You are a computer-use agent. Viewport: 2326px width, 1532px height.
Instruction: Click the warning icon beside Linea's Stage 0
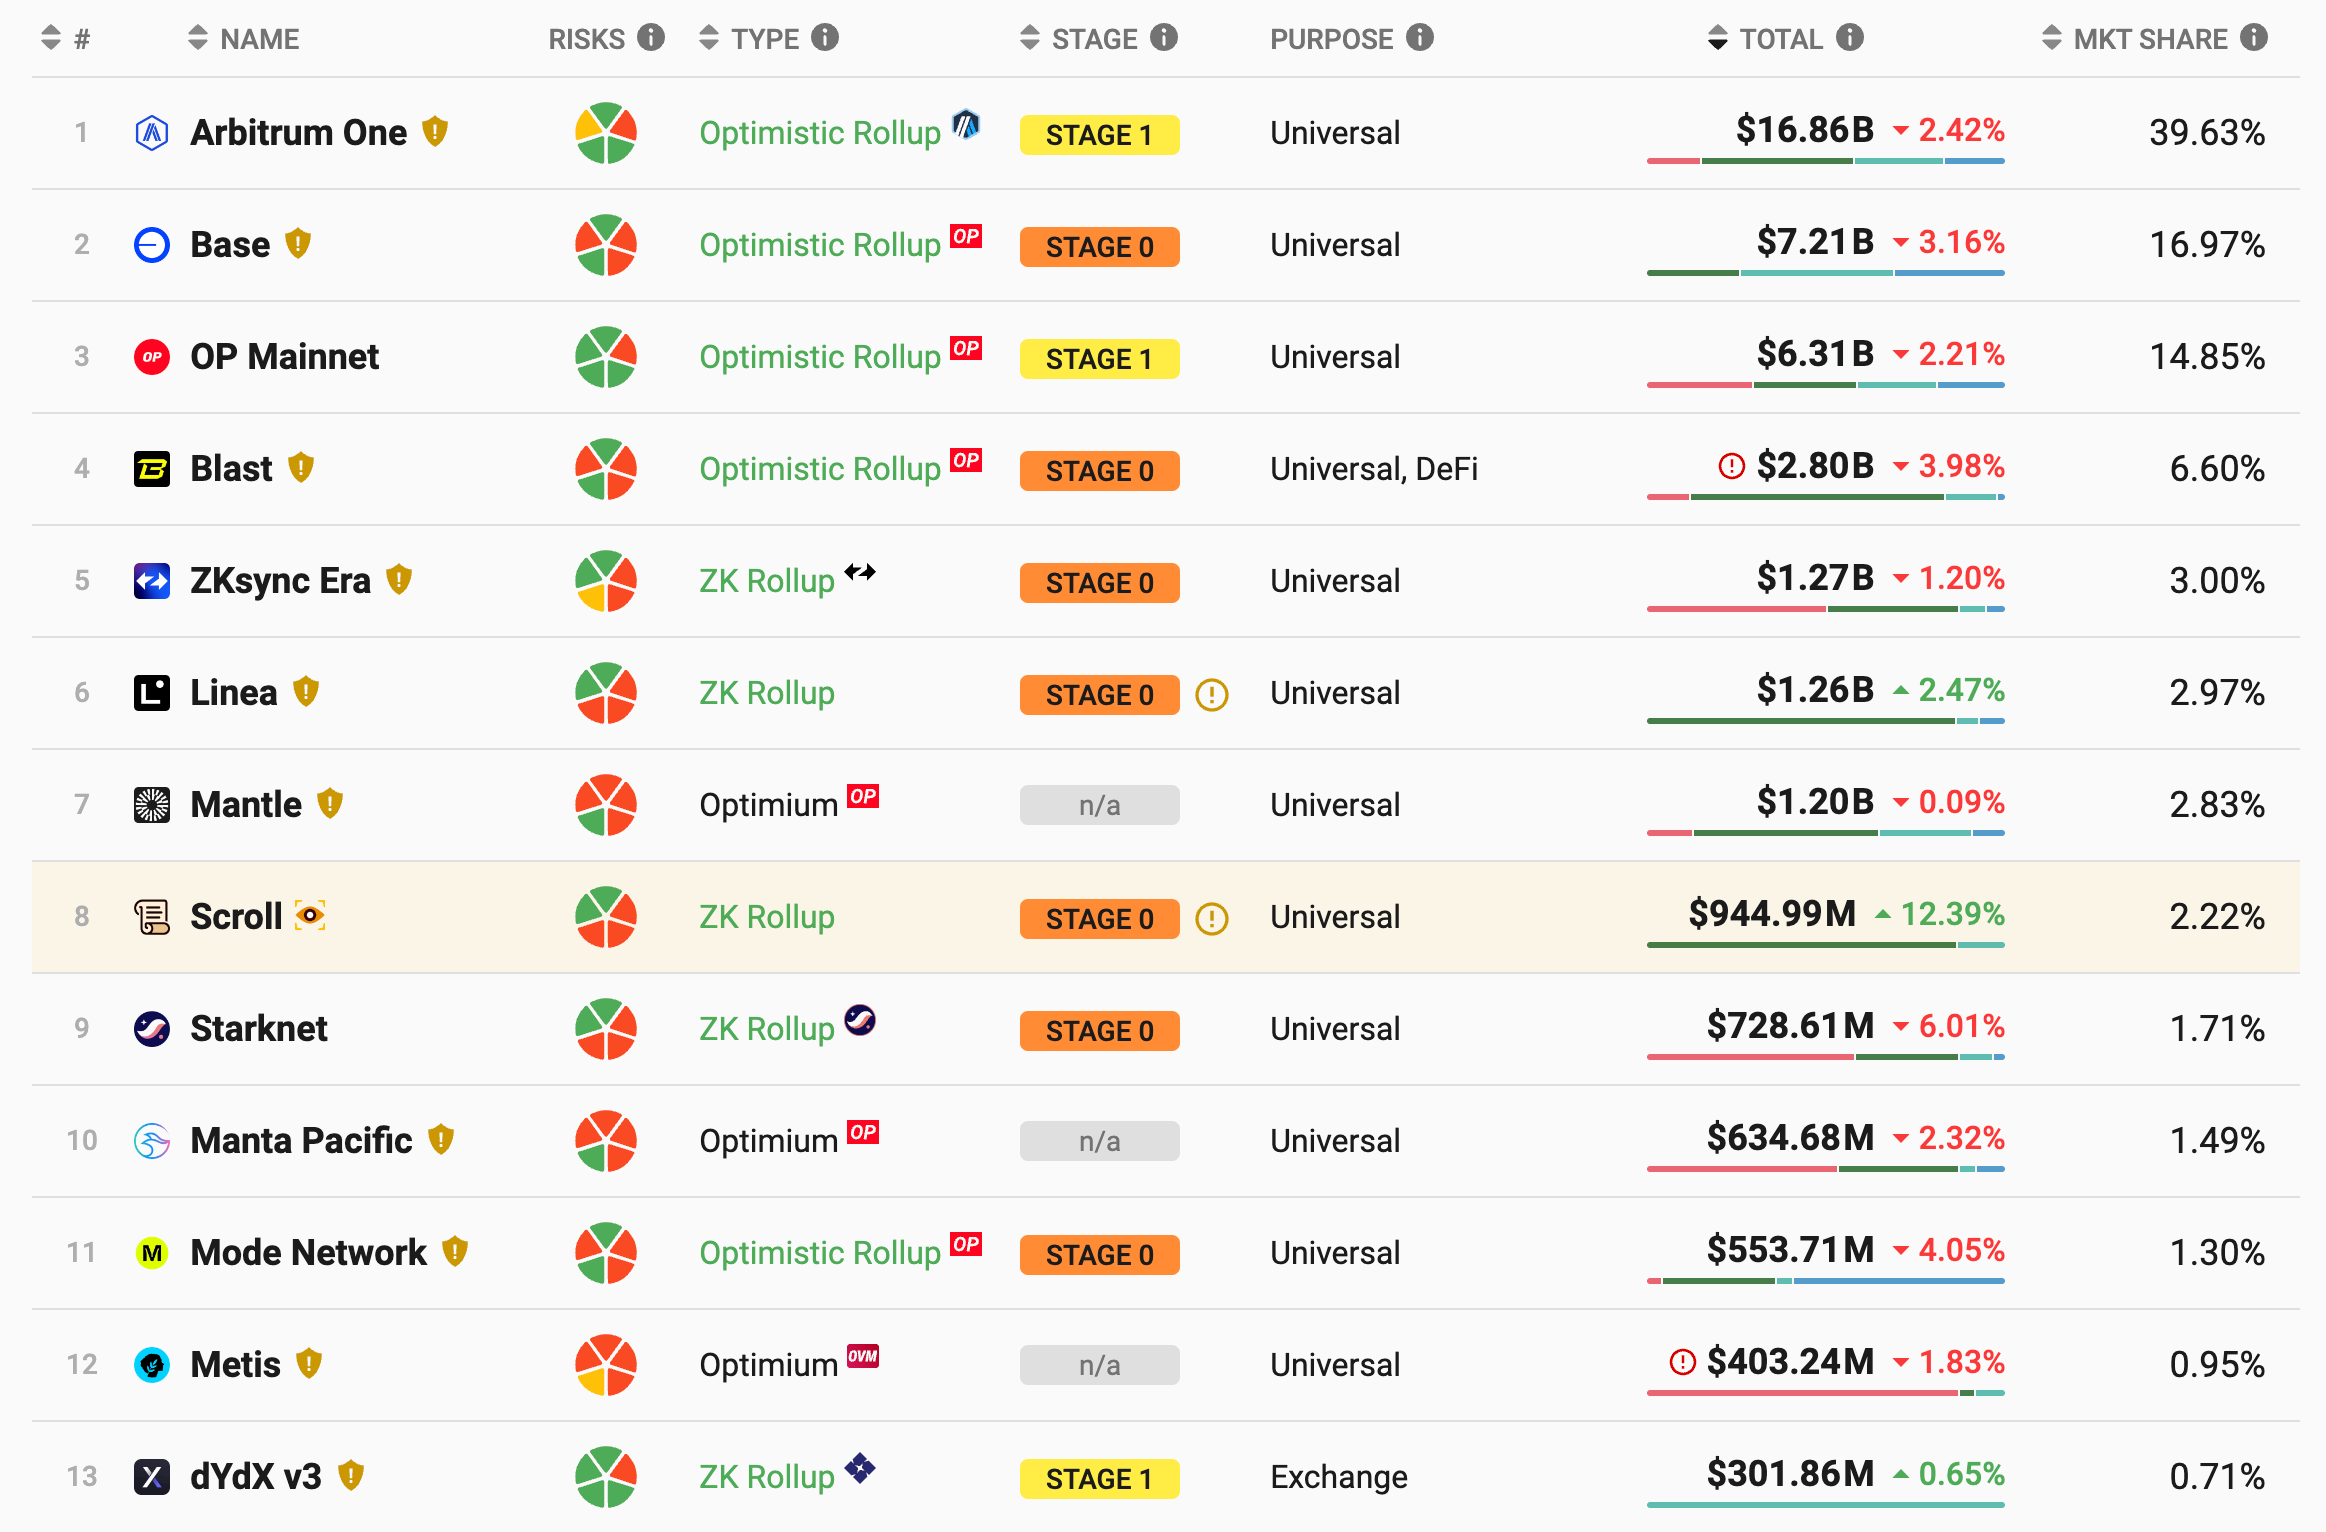(x=1213, y=694)
